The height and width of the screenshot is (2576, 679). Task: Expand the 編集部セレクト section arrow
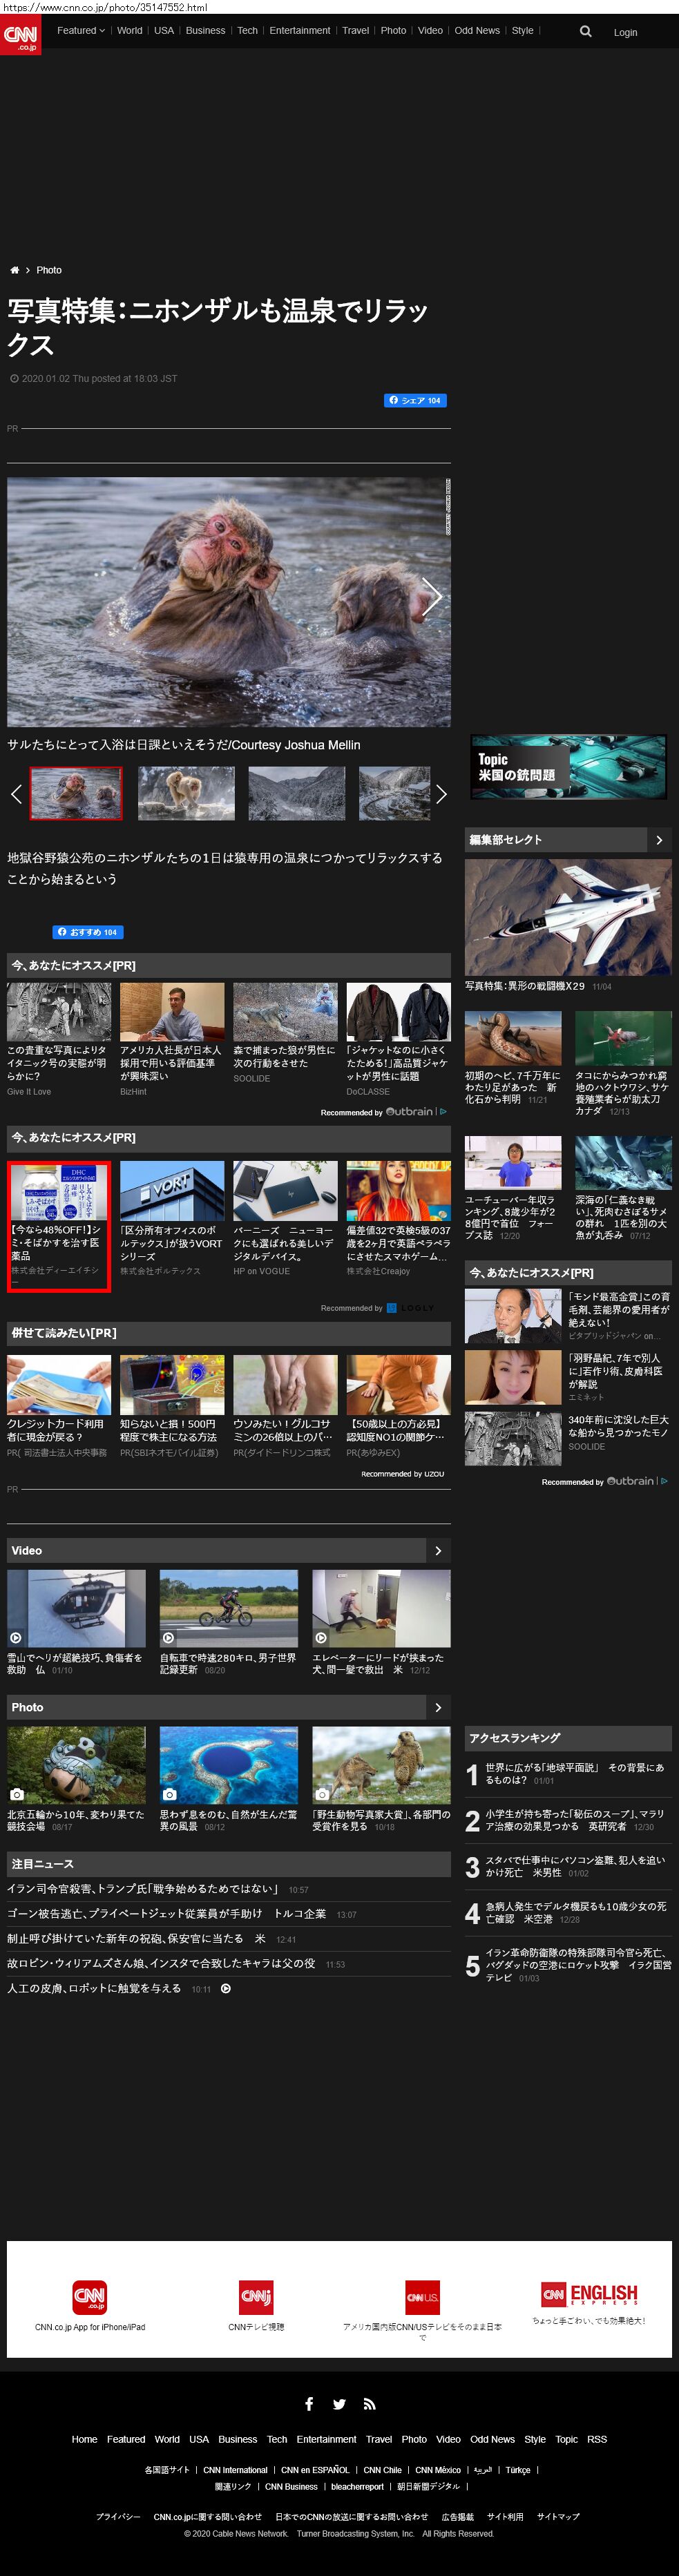[x=658, y=840]
